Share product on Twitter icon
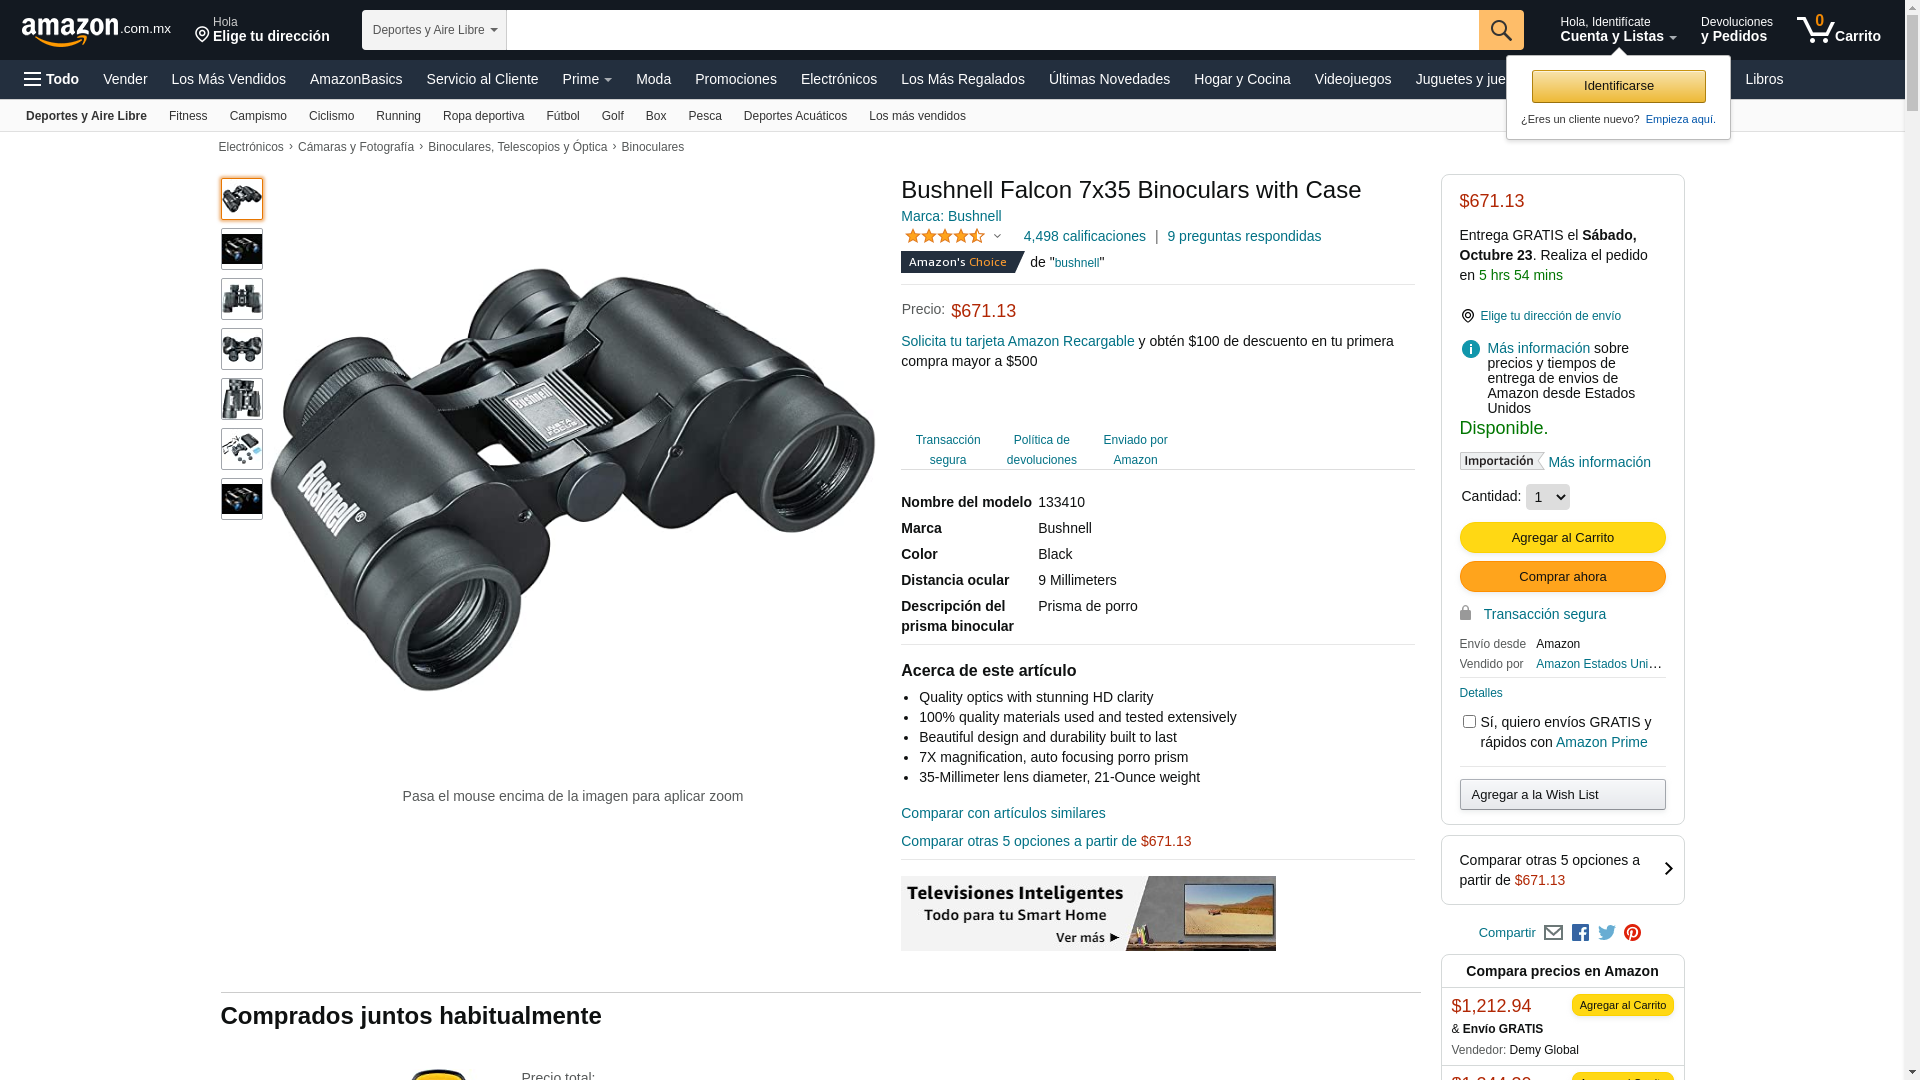The width and height of the screenshot is (1920, 1080). click(1607, 933)
